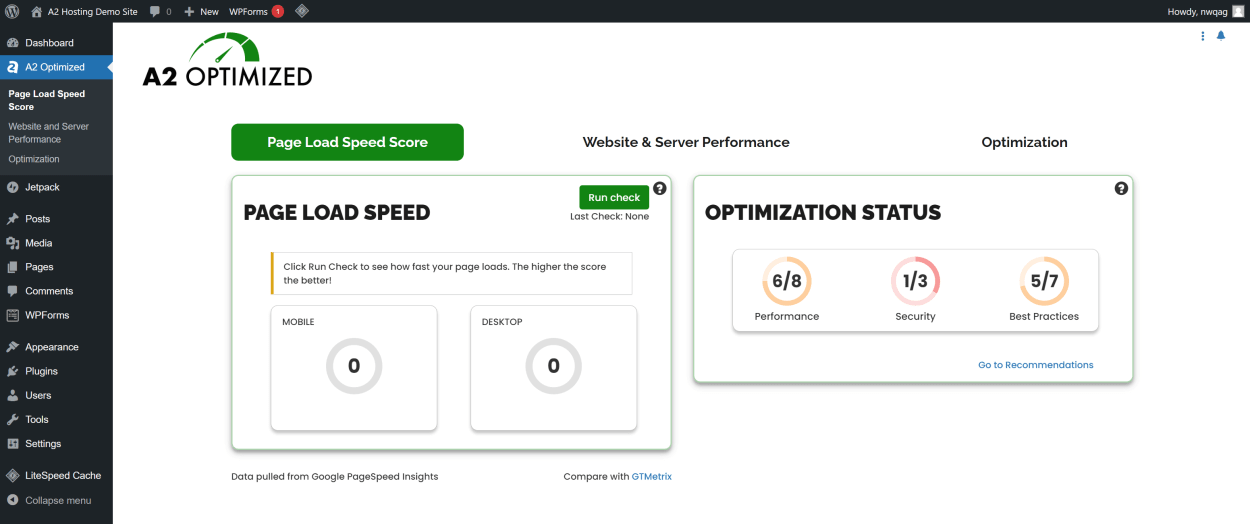Click the Pages sidebar icon
The width and height of the screenshot is (1250, 524).
click(13, 267)
